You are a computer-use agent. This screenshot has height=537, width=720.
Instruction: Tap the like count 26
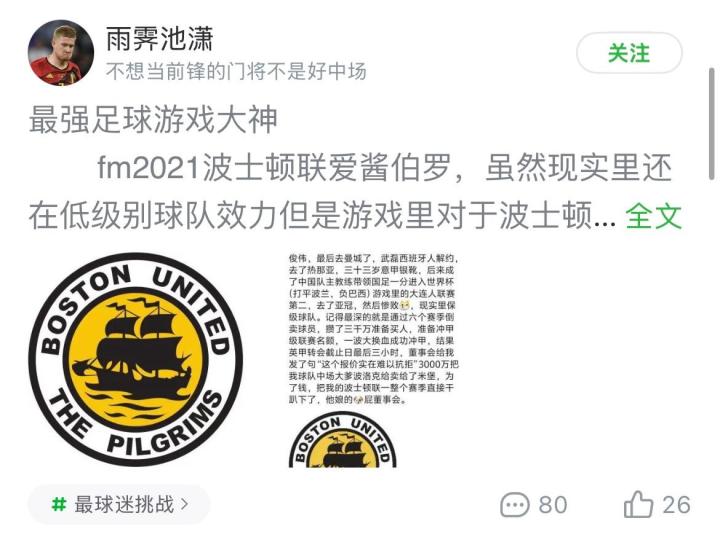pos(676,505)
